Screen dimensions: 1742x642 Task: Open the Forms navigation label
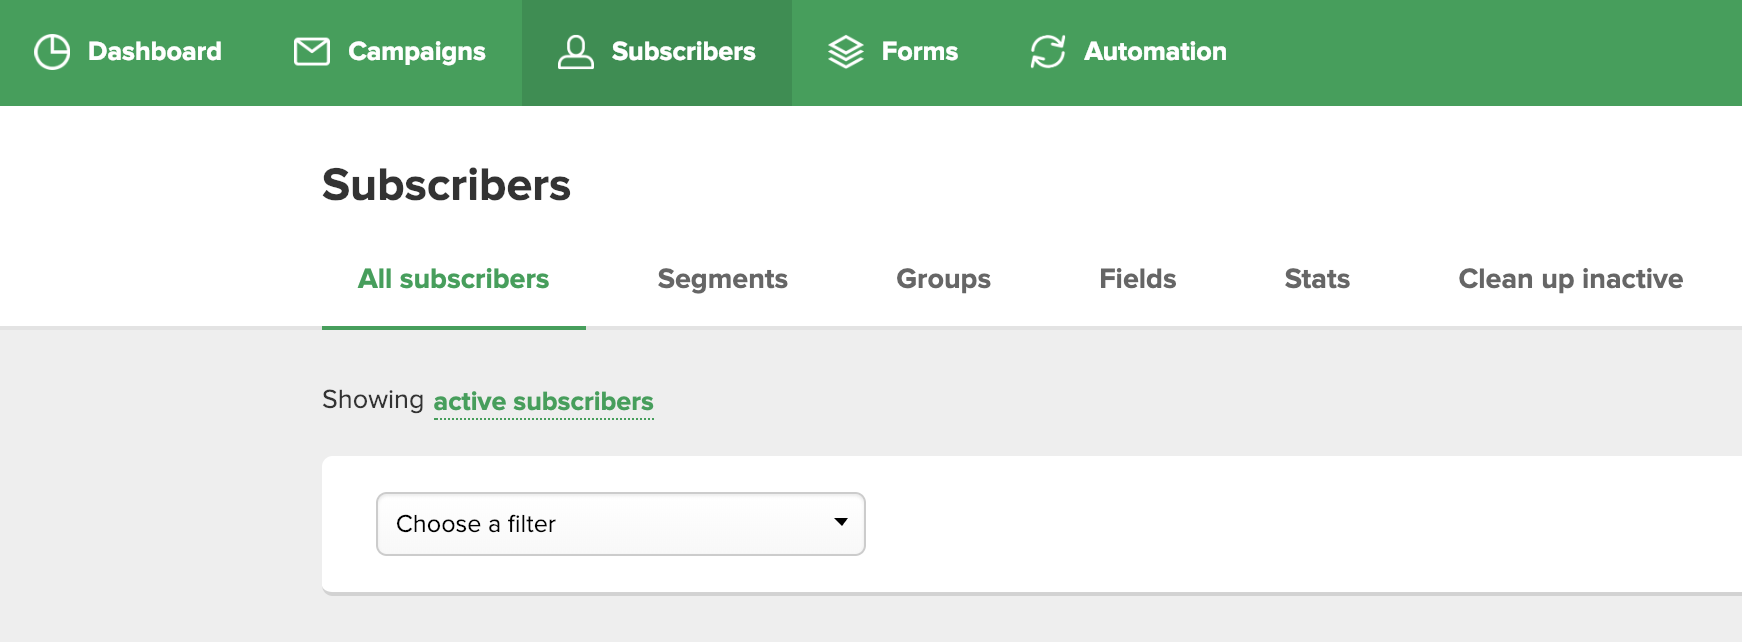coord(920,52)
